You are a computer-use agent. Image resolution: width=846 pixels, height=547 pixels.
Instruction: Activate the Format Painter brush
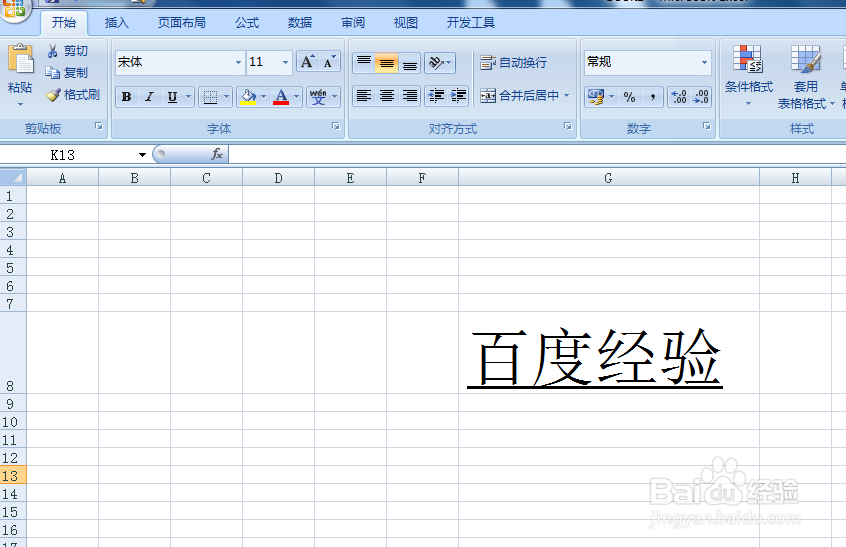(x=53, y=95)
